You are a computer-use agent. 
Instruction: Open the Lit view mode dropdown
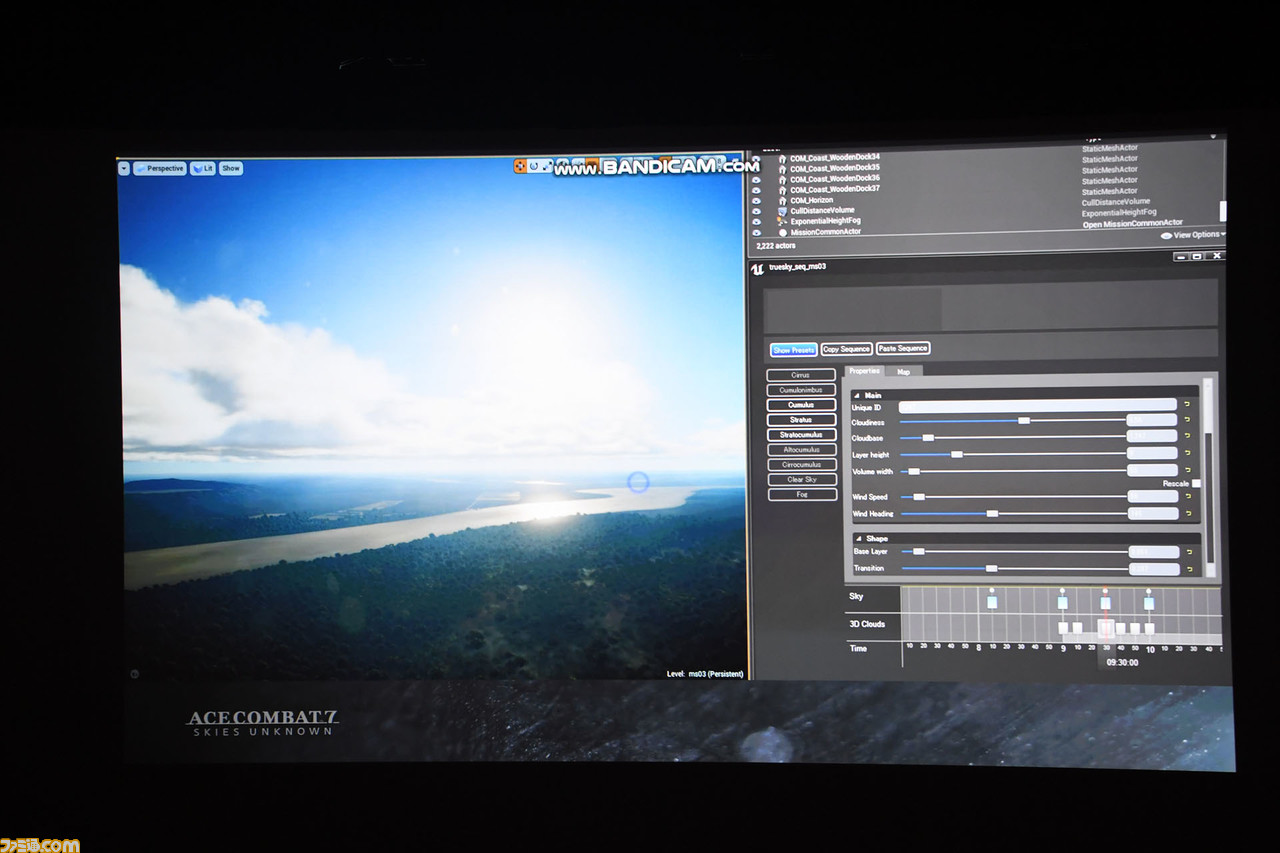point(203,168)
